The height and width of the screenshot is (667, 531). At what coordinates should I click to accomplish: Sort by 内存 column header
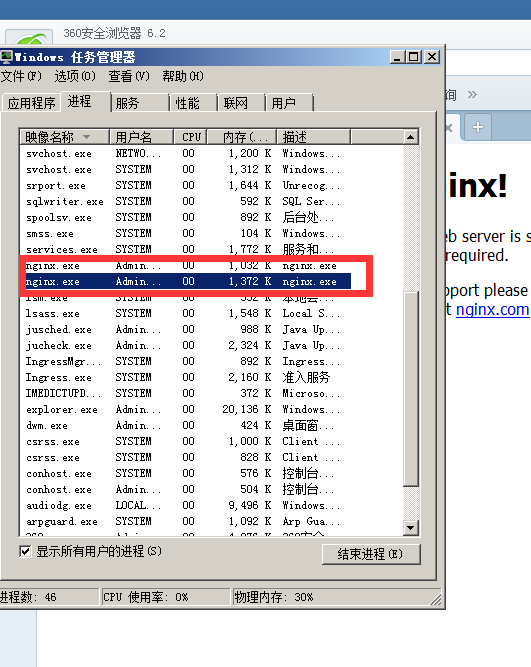tap(242, 137)
